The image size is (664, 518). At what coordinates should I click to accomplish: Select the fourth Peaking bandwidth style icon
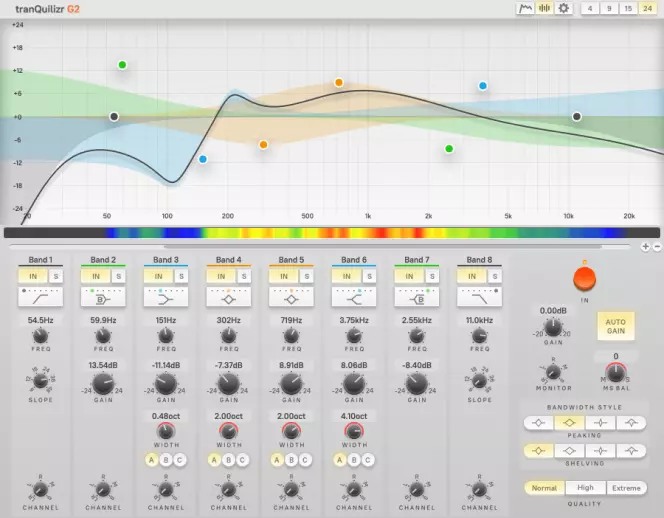[631, 423]
